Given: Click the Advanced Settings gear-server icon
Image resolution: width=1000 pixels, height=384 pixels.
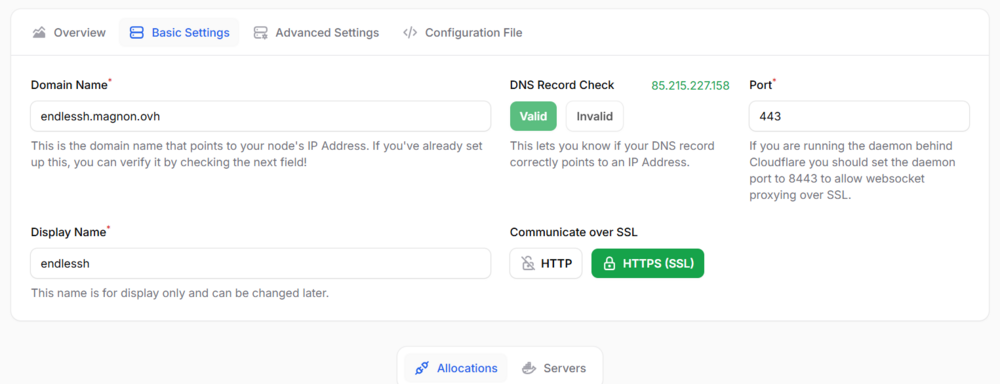Looking at the screenshot, I should point(260,33).
